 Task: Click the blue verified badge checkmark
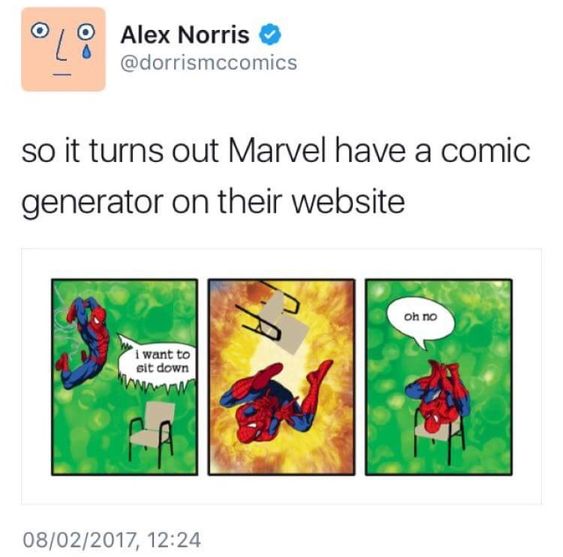coord(270,34)
